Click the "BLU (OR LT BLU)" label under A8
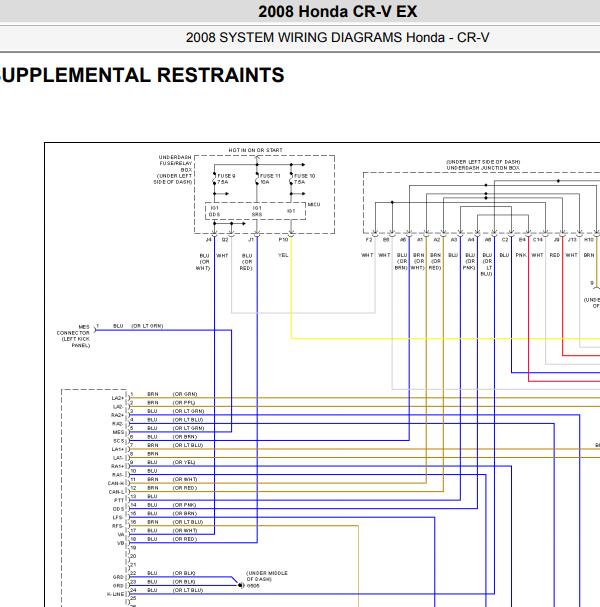 click(x=487, y=264)
